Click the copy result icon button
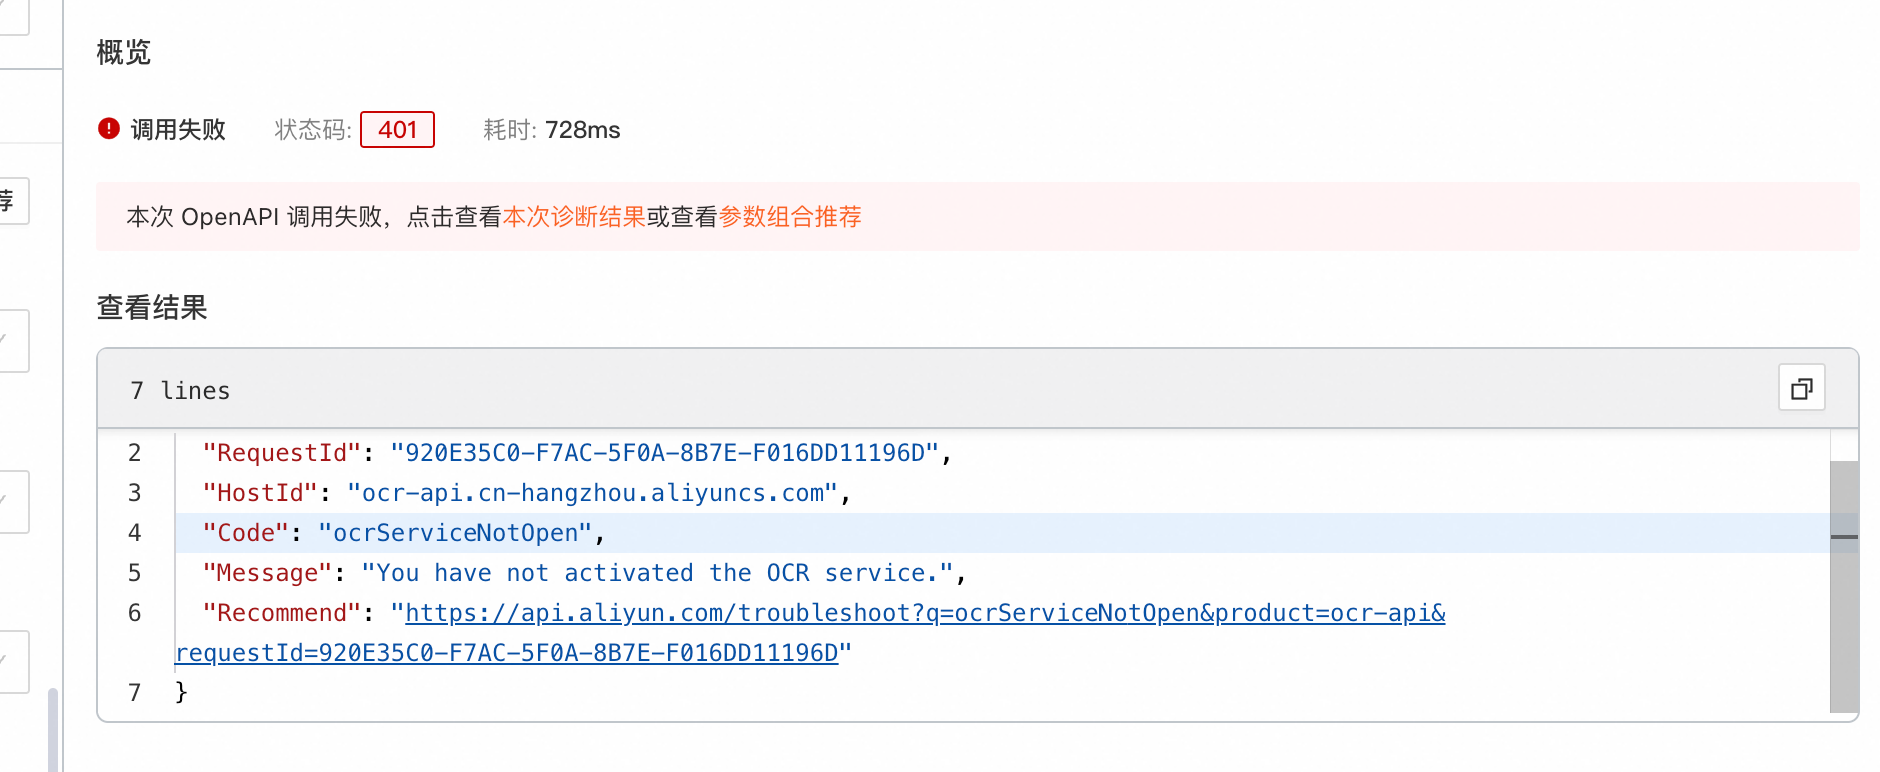 1801,388
